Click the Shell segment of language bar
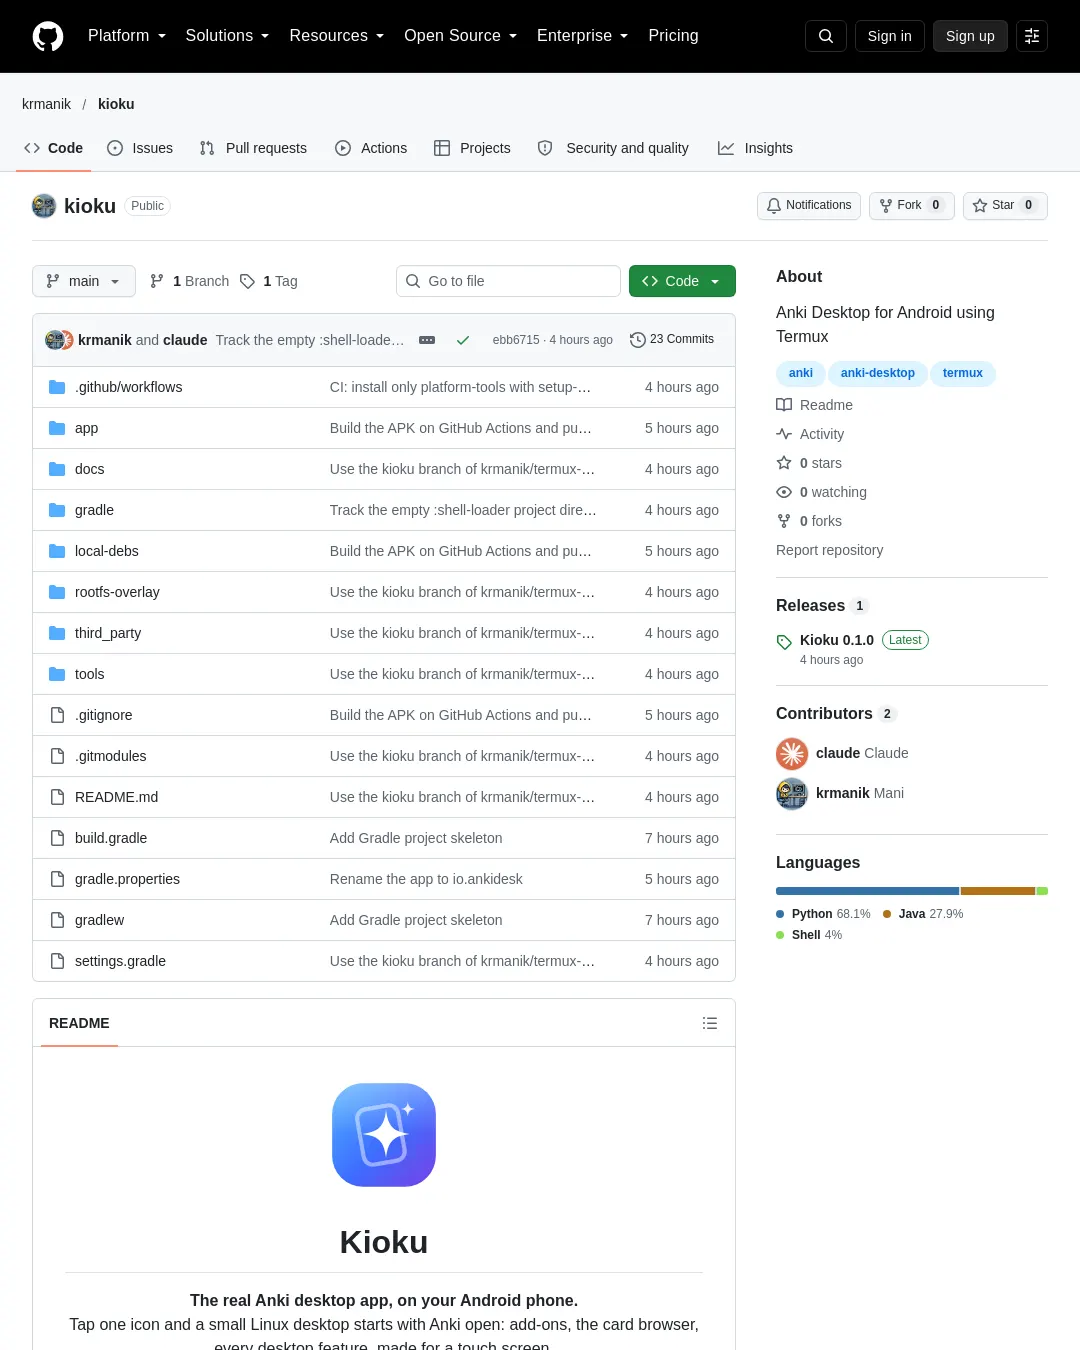The height and width of the screenshot is (1350, 1080). 1042,890
